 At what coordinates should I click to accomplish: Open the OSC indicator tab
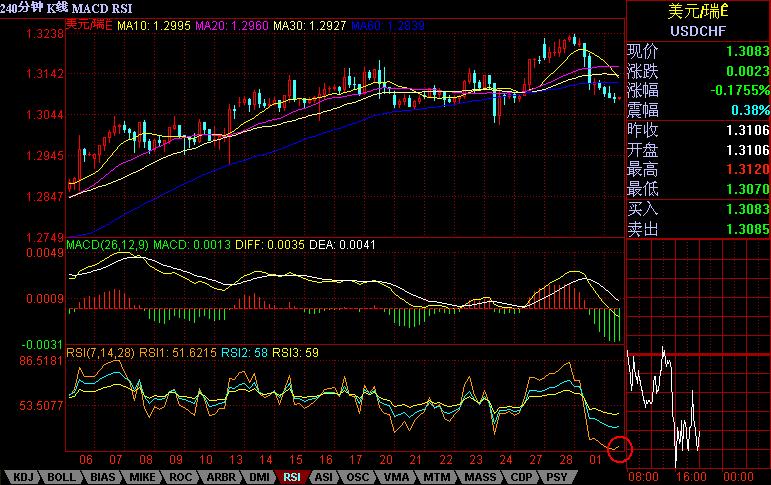point(357,477)
